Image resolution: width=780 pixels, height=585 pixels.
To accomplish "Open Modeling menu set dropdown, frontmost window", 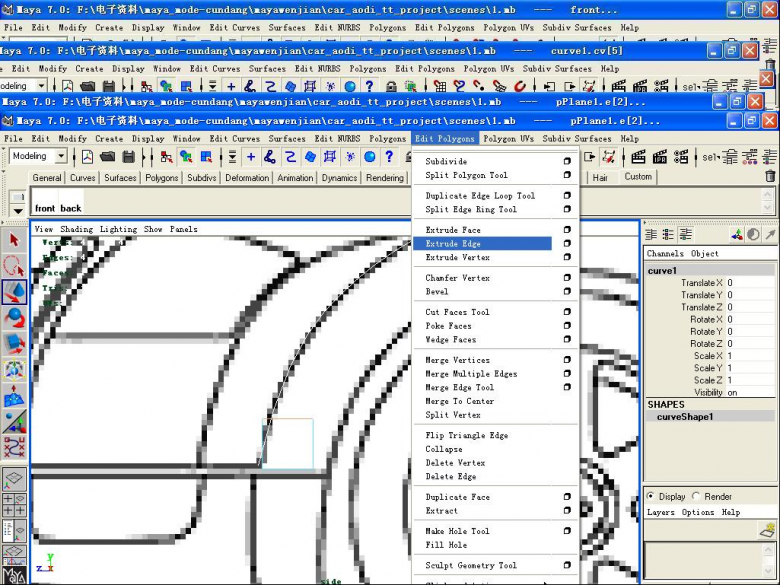I will (61, 156).
